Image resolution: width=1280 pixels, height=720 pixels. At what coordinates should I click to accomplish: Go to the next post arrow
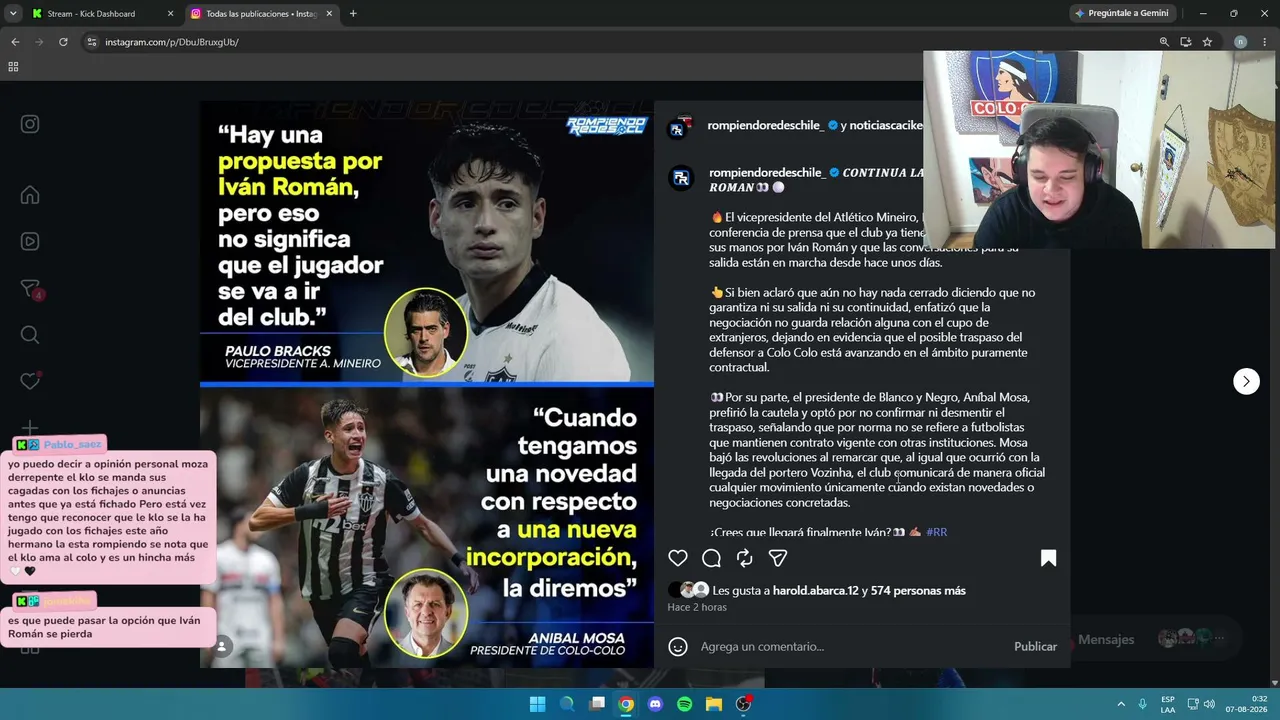tap(1246, 381)
